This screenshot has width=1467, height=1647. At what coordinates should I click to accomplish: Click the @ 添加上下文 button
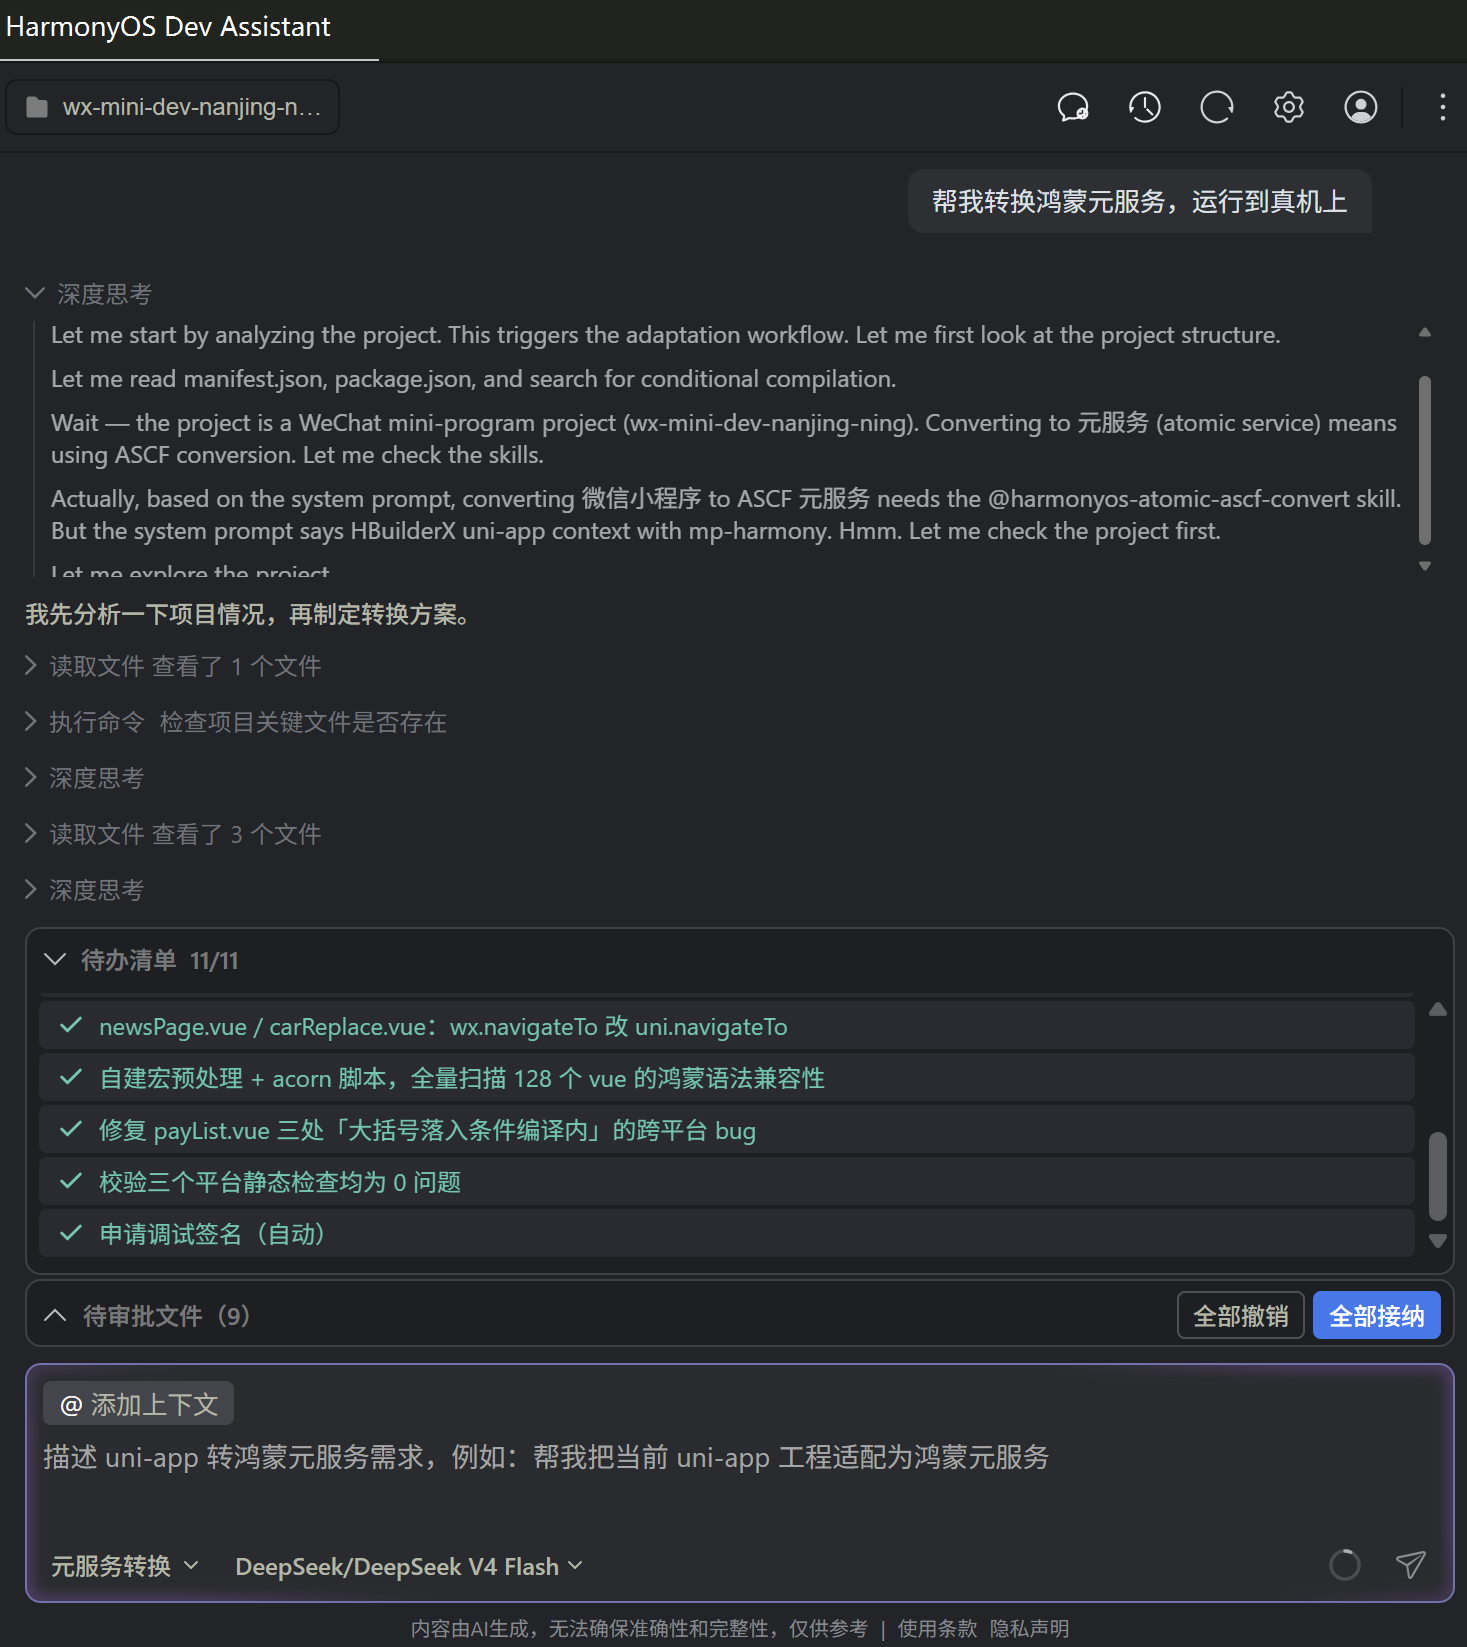(139, 1404)
